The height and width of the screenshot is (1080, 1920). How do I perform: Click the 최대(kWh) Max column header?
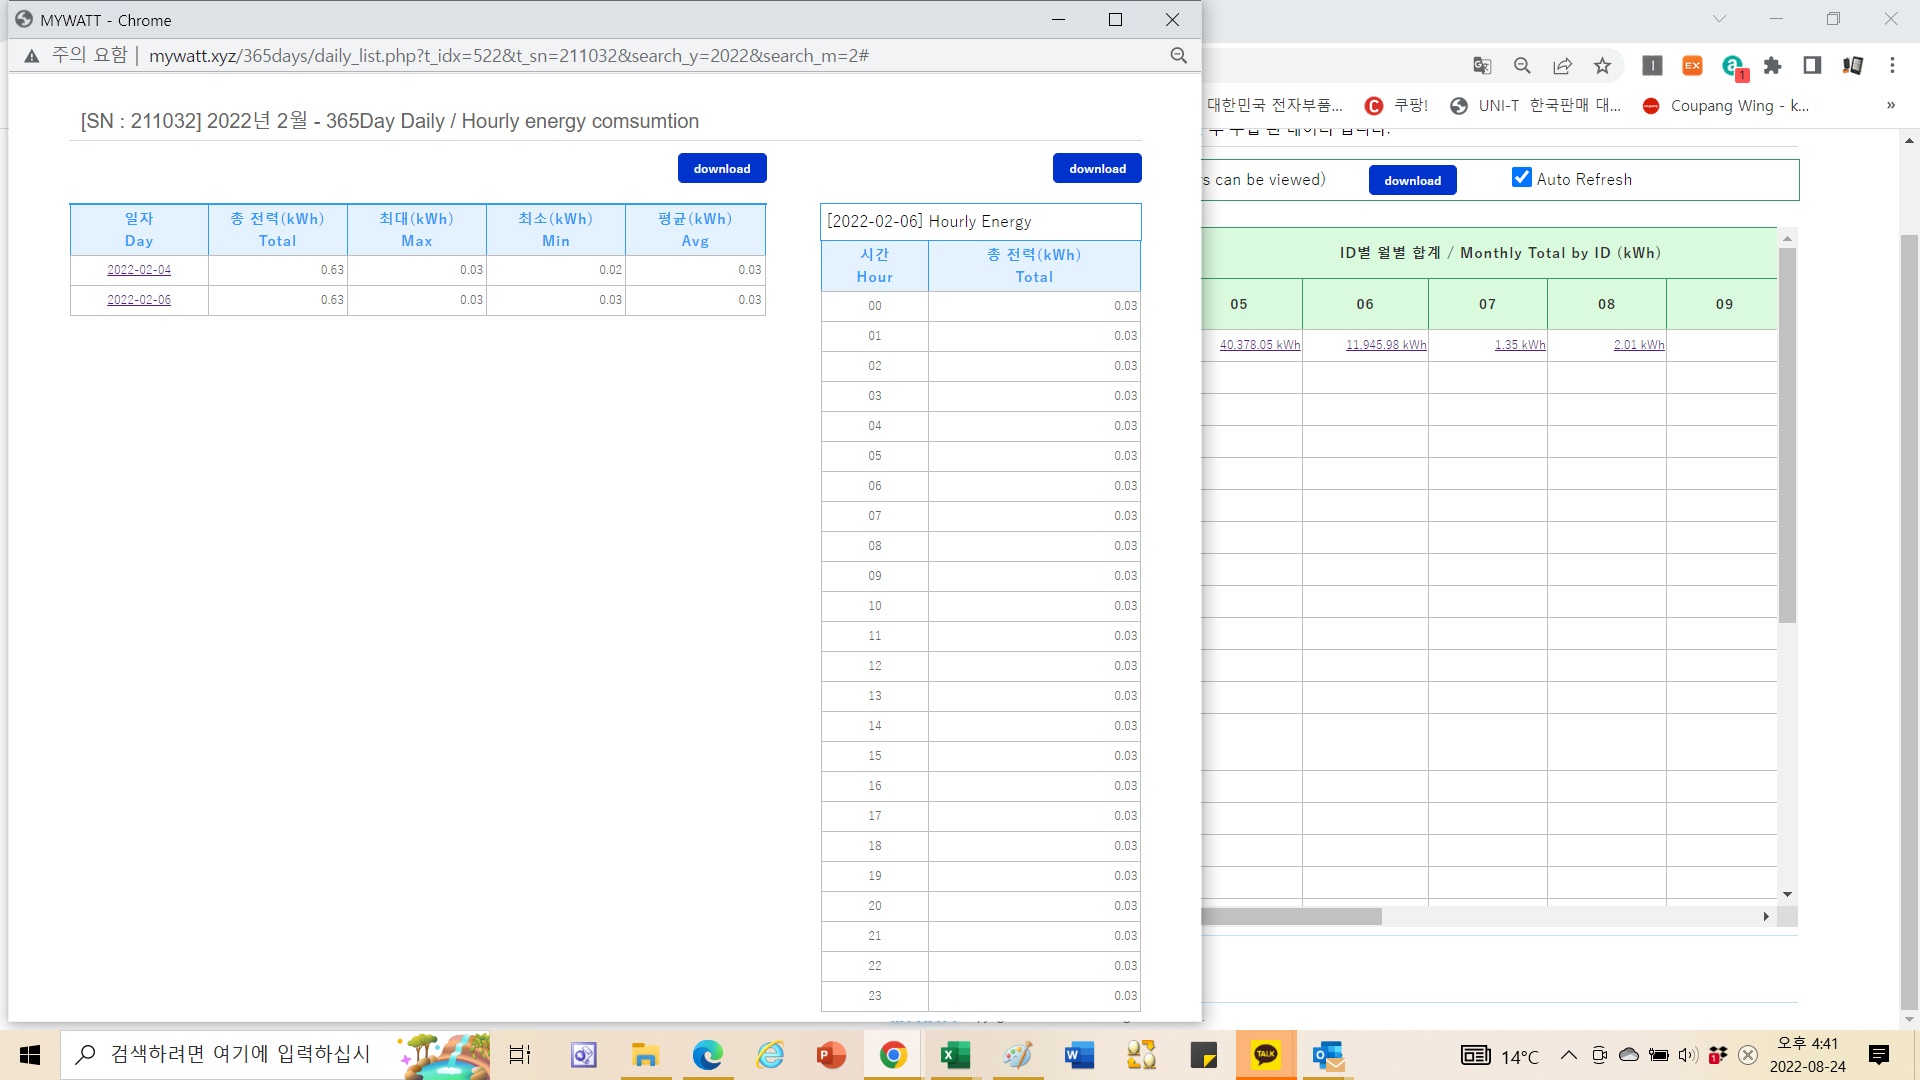pyautogui.click(x=417, y=230)
